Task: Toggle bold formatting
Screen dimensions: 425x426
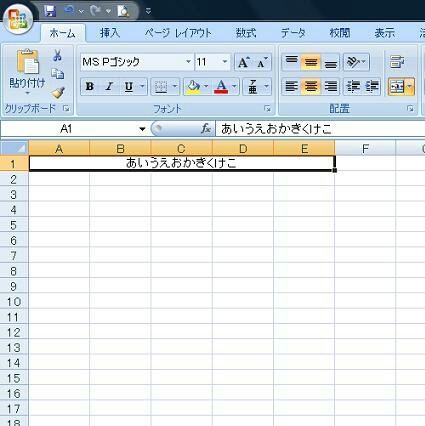Action: click(90, 87)
